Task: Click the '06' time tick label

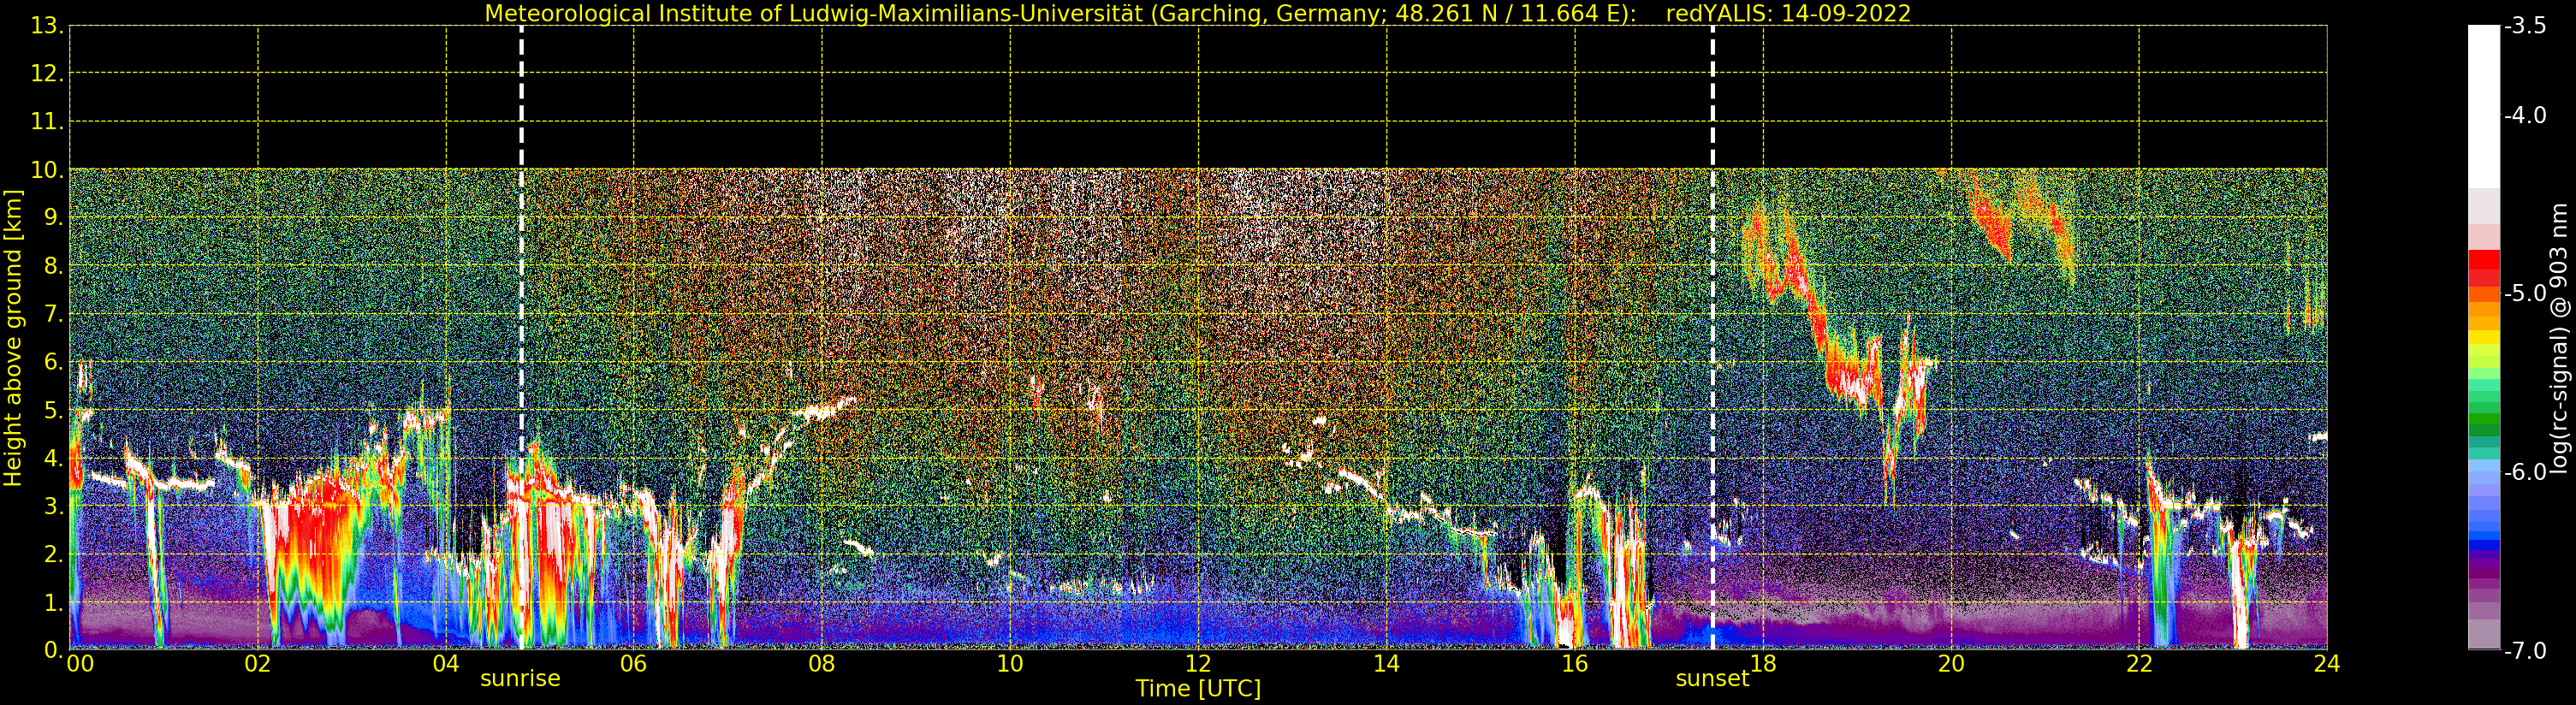Action: [634, 664]
